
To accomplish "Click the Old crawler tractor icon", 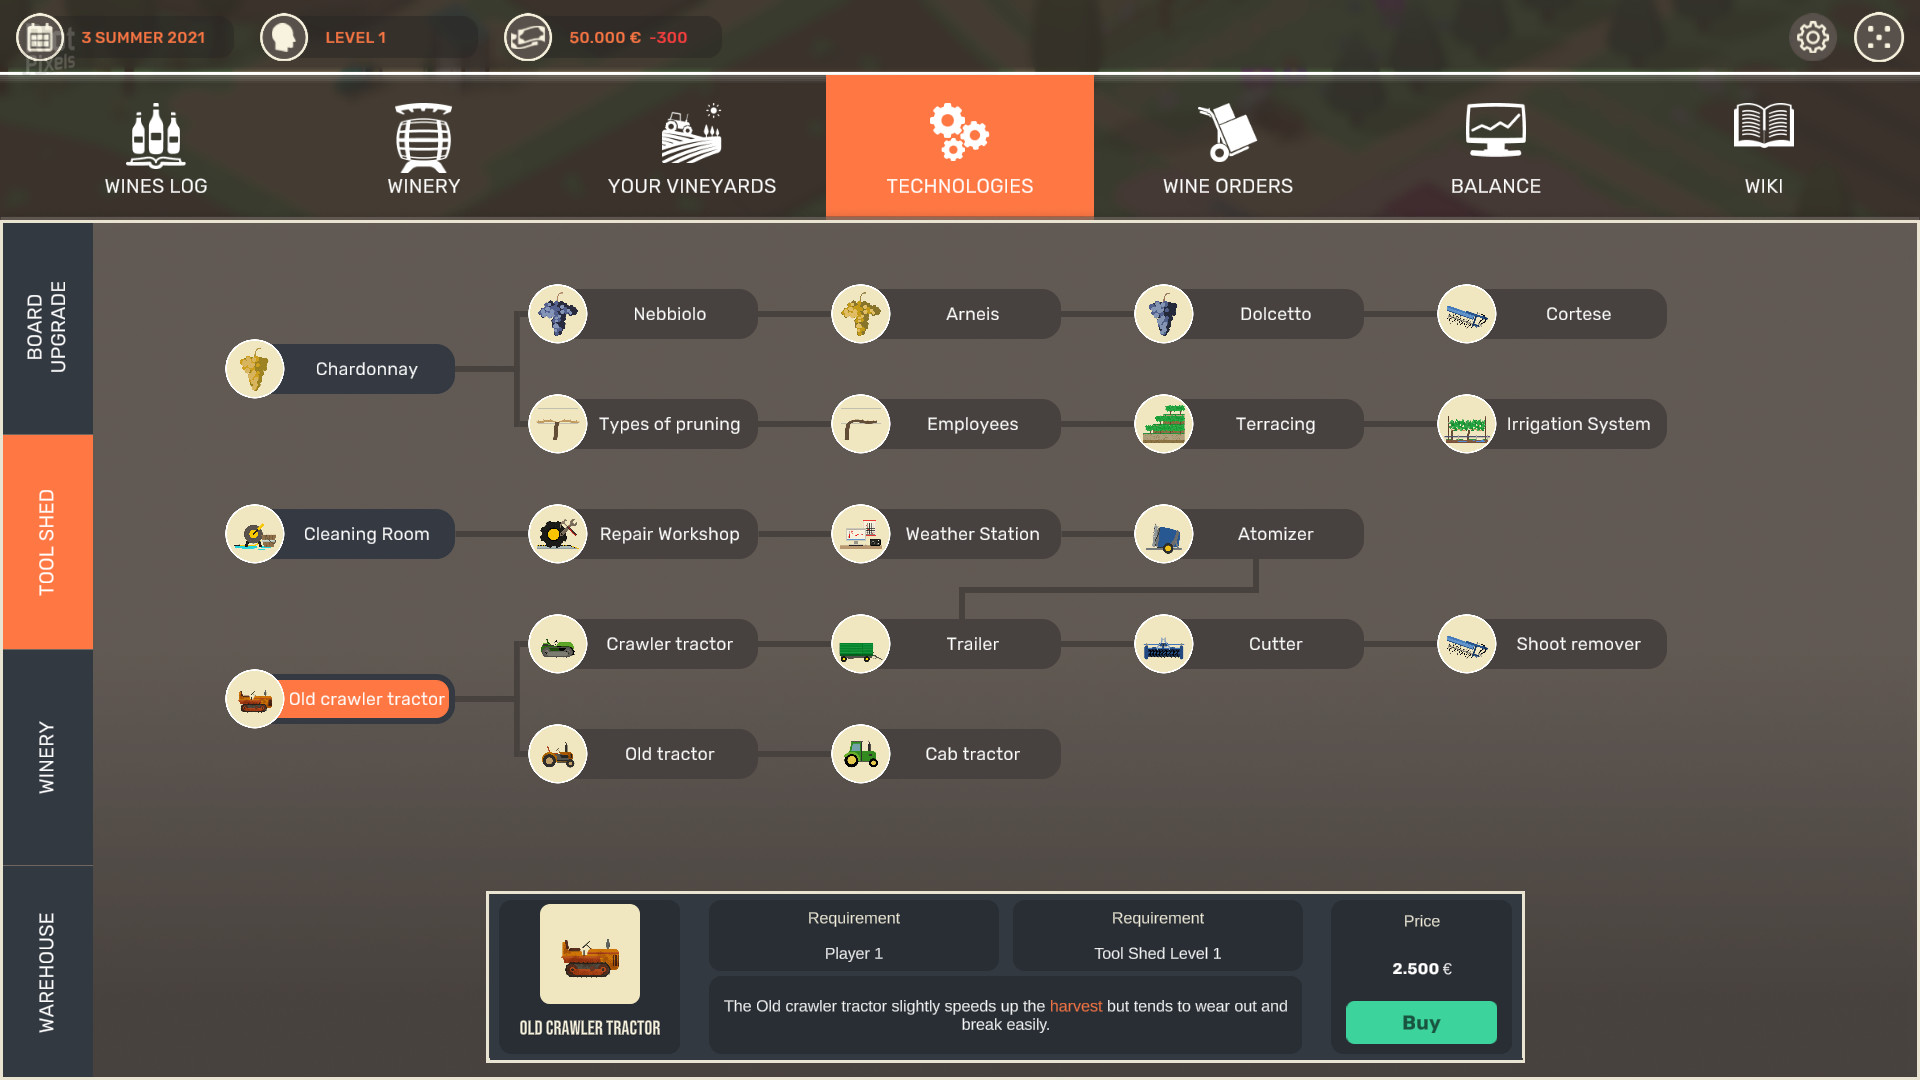I will 253,699.
